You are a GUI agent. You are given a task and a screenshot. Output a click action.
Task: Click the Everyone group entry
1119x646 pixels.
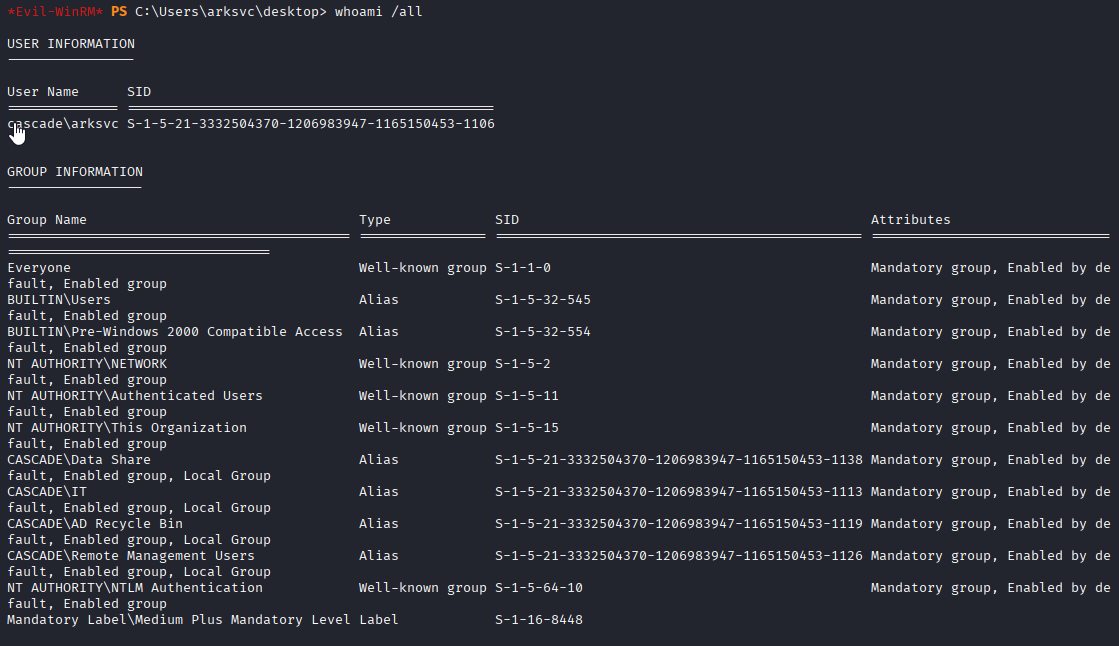(x=39, y=268)
